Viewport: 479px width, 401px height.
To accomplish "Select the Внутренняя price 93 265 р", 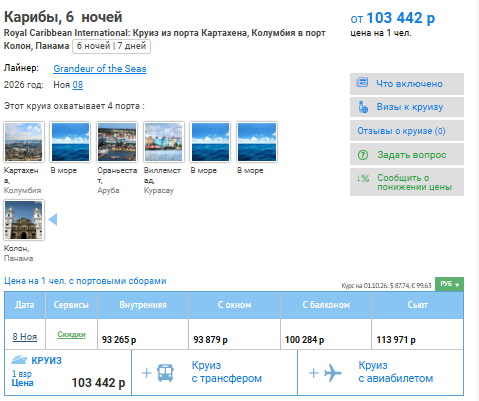I will pyautogui.click(x=119, y=340).
